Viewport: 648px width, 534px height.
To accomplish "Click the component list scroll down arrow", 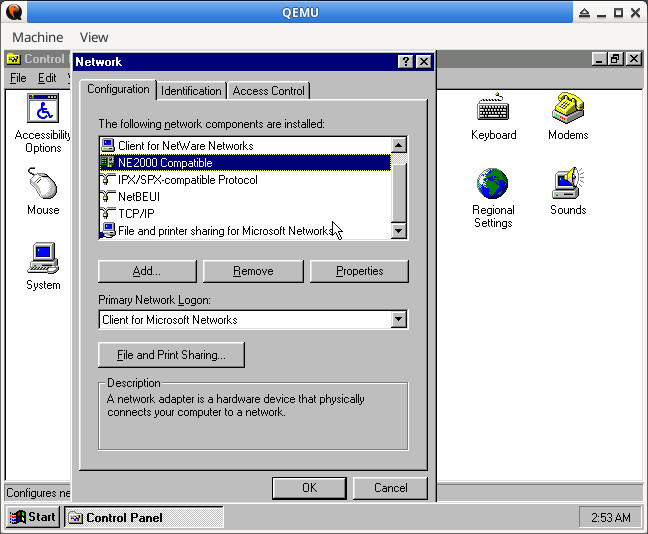I will [x=398, y=230].
